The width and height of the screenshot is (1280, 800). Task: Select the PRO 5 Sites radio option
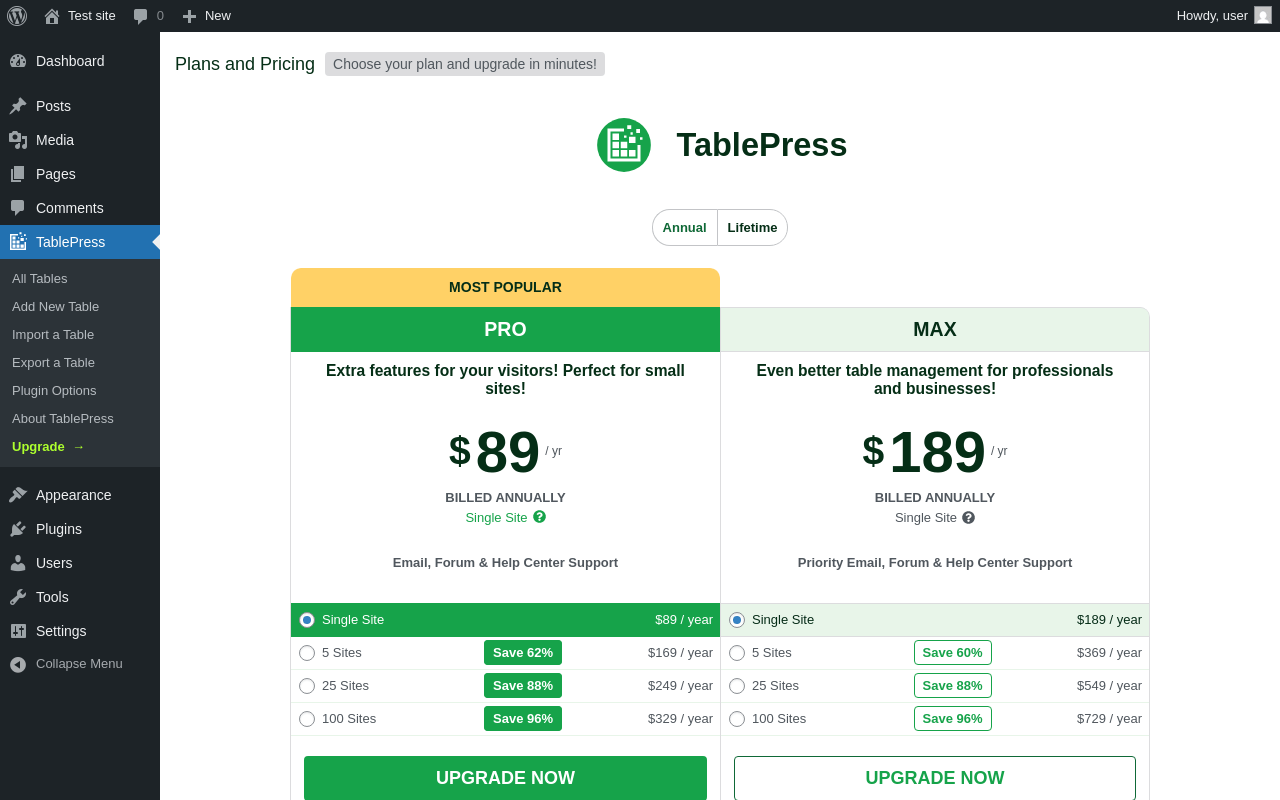[307, 653]
